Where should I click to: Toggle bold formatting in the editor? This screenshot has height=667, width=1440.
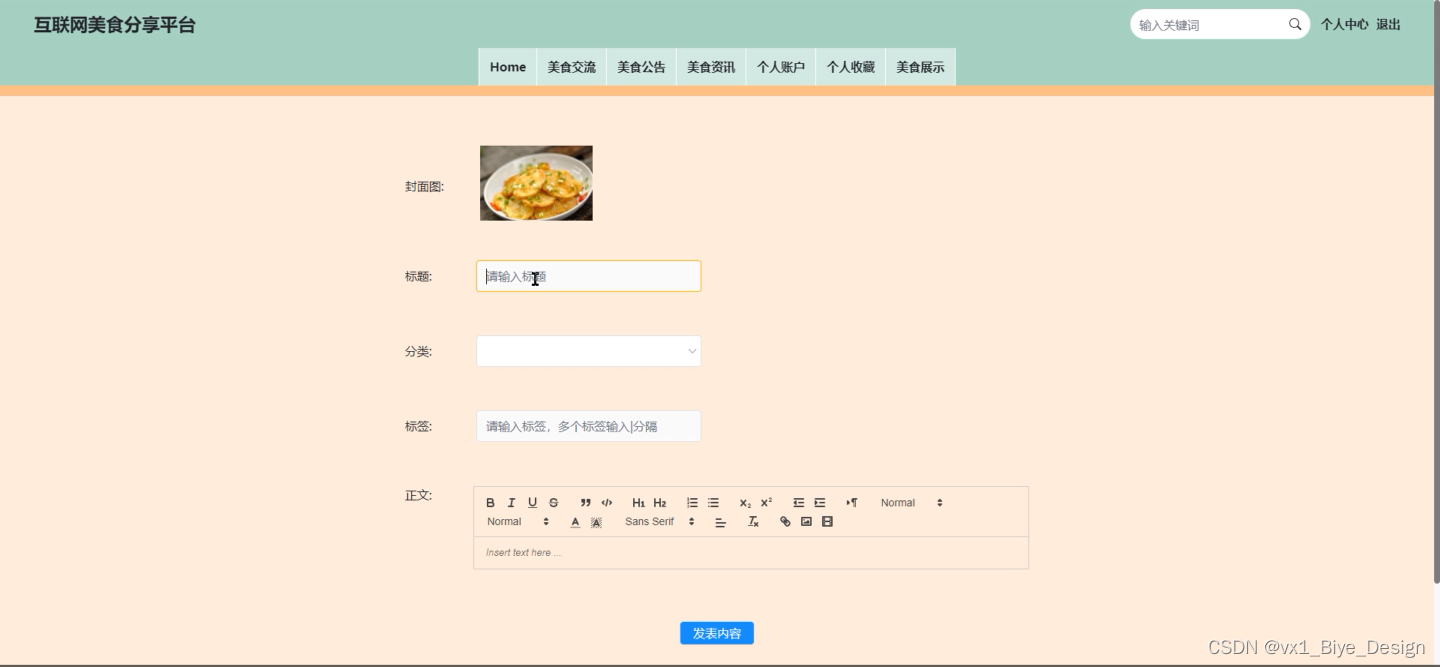tap(490, 503)
